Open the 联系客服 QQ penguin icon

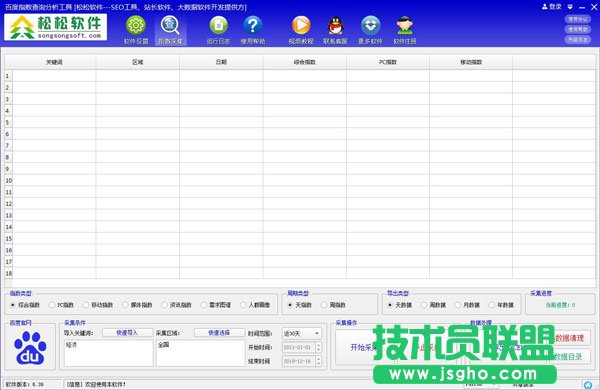coord(336,26)
